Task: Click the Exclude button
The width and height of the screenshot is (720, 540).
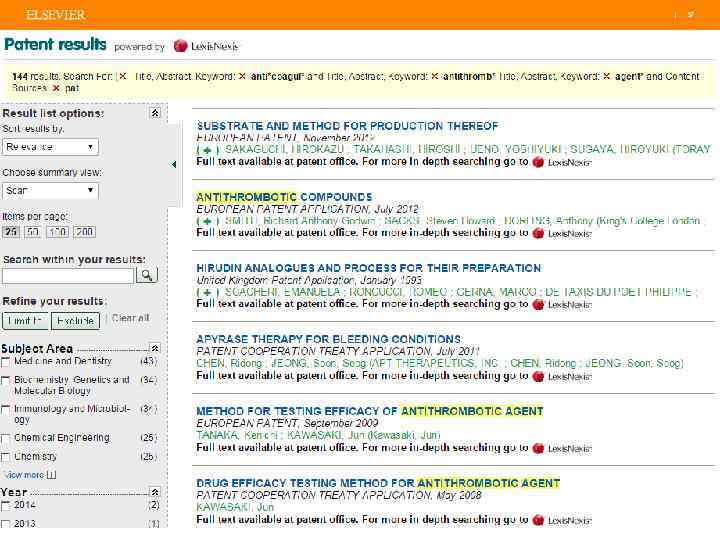Action: (75, 321)
